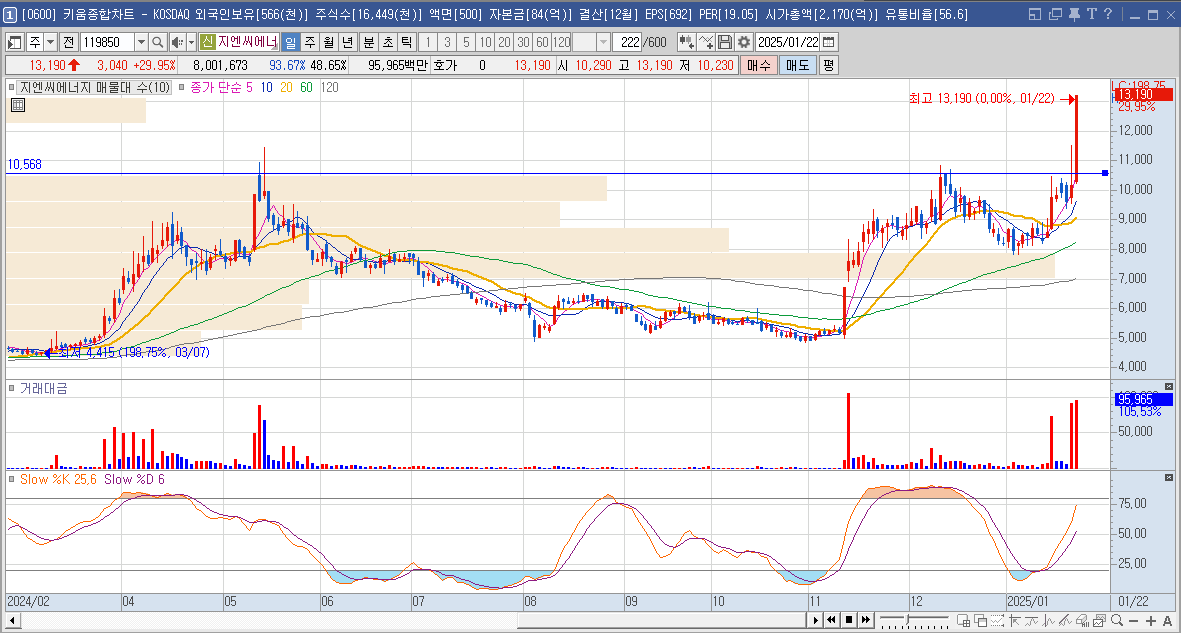Image resolution: width=1181 pixels, height=633 pixels.
Task: Open the 주 market type dropdown arrow
Action: 50,42
